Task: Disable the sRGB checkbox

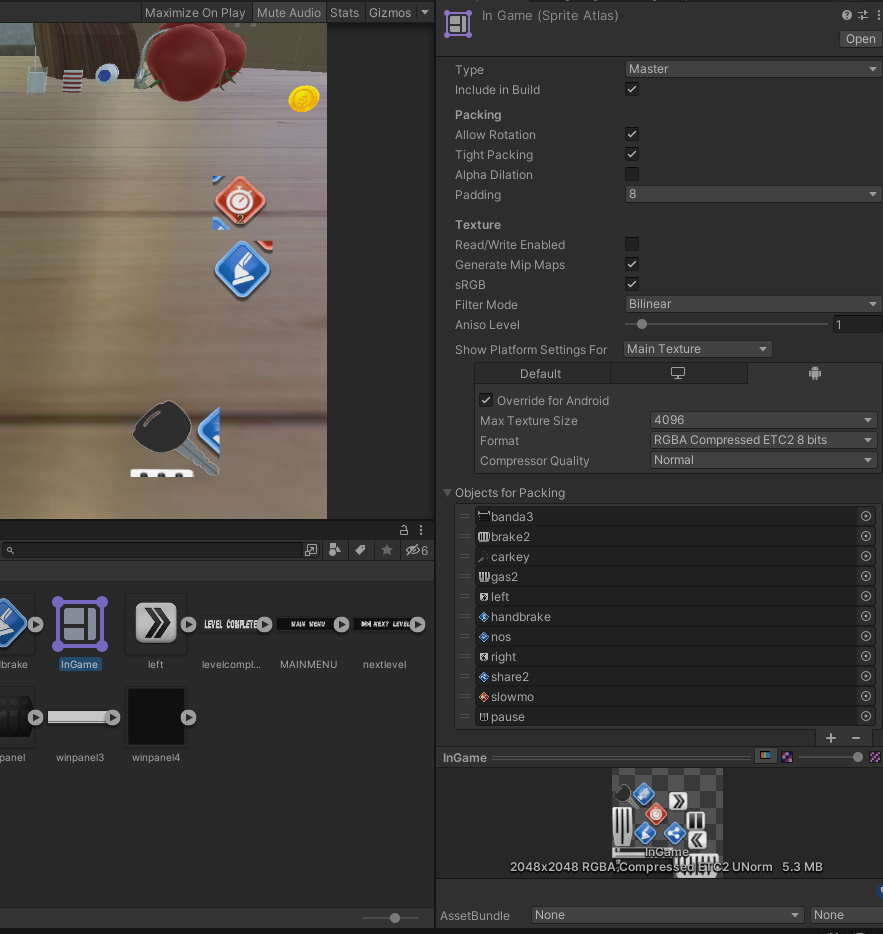Action: click(x=631, y=284)
